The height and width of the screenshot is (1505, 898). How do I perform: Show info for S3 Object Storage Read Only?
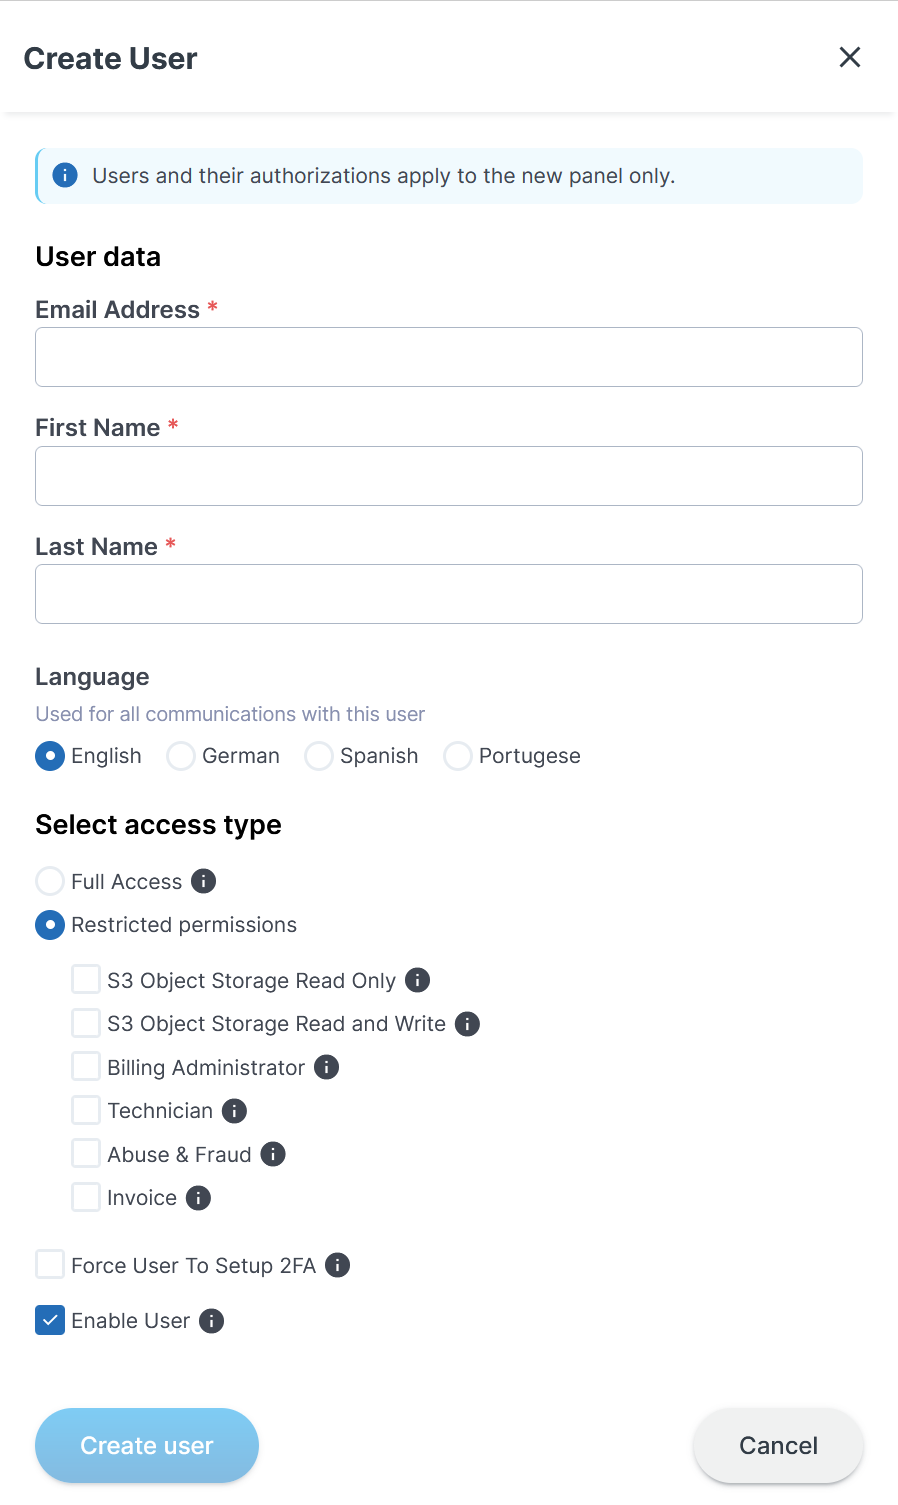[417, 980]
